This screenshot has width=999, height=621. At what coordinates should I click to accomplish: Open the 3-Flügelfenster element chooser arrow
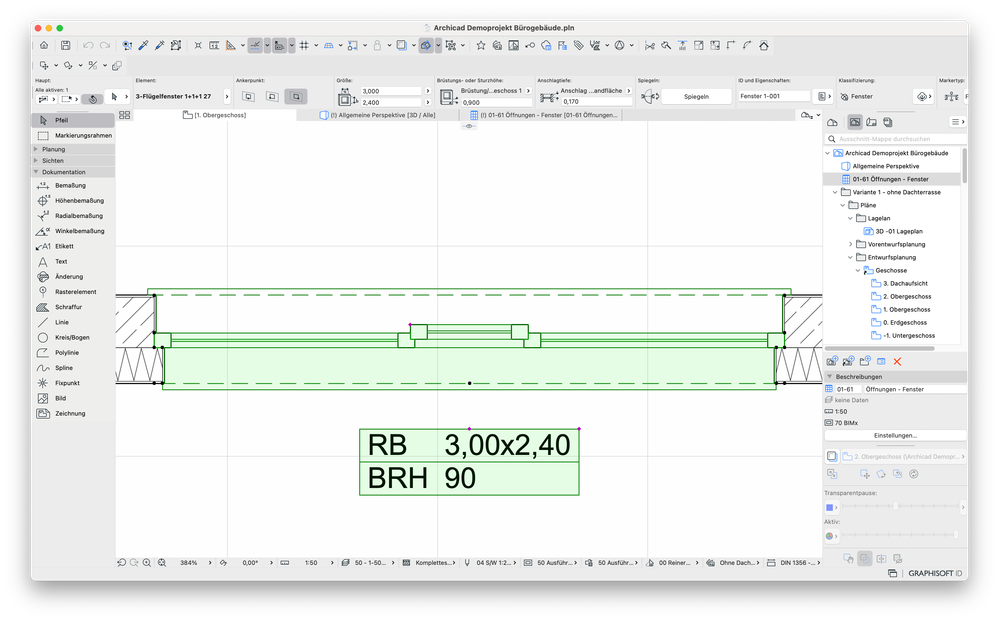[227, 97]
